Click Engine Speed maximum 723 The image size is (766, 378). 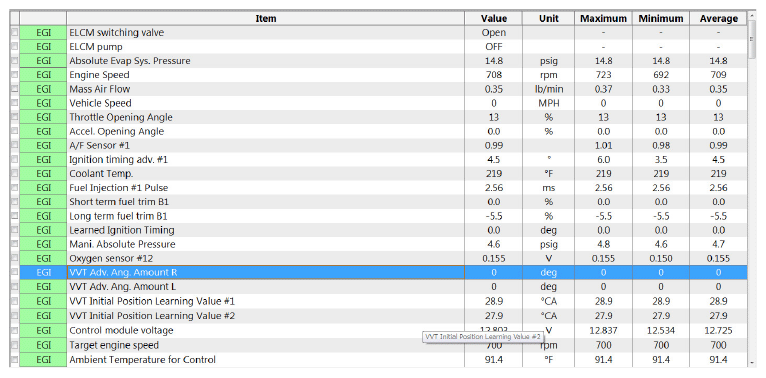[603, 75]
